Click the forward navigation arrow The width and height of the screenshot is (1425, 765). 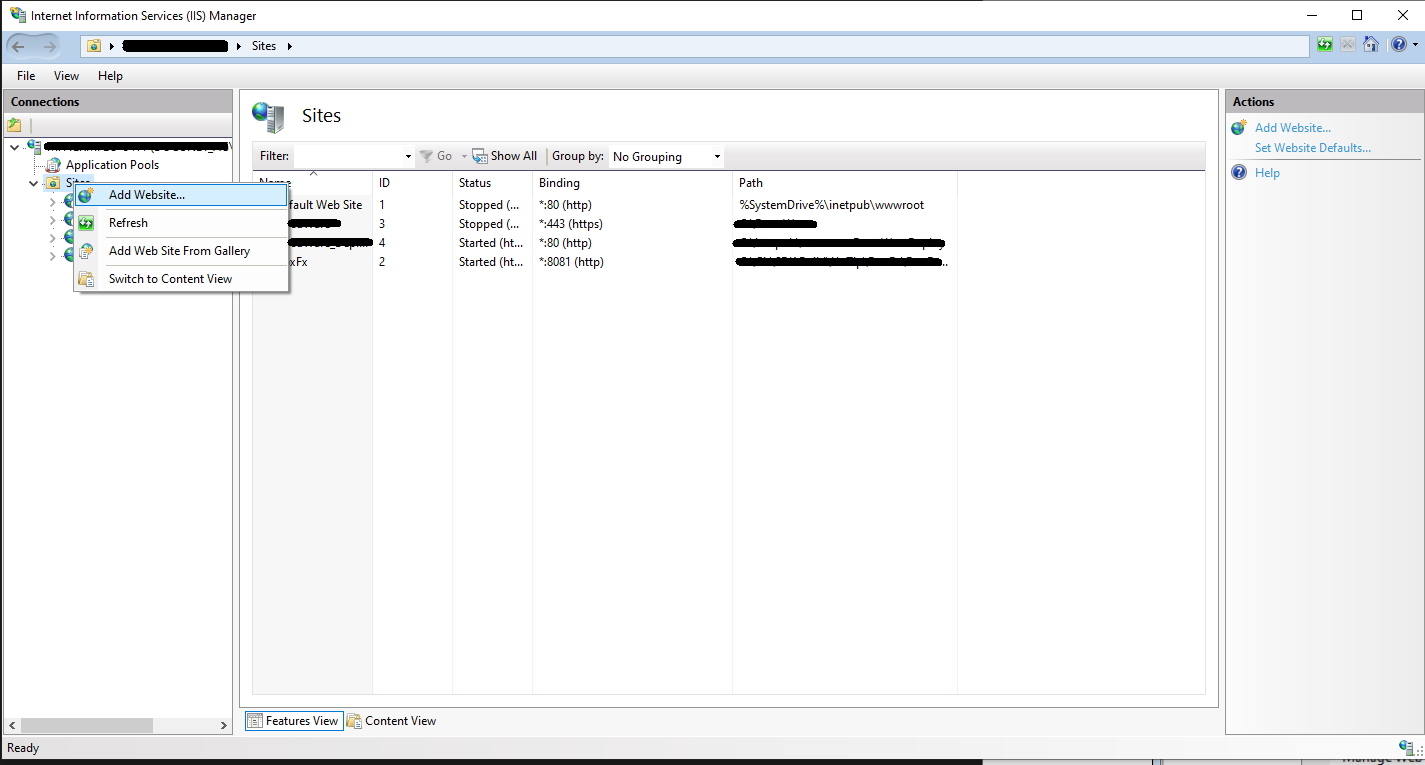[x=48, y=46]
